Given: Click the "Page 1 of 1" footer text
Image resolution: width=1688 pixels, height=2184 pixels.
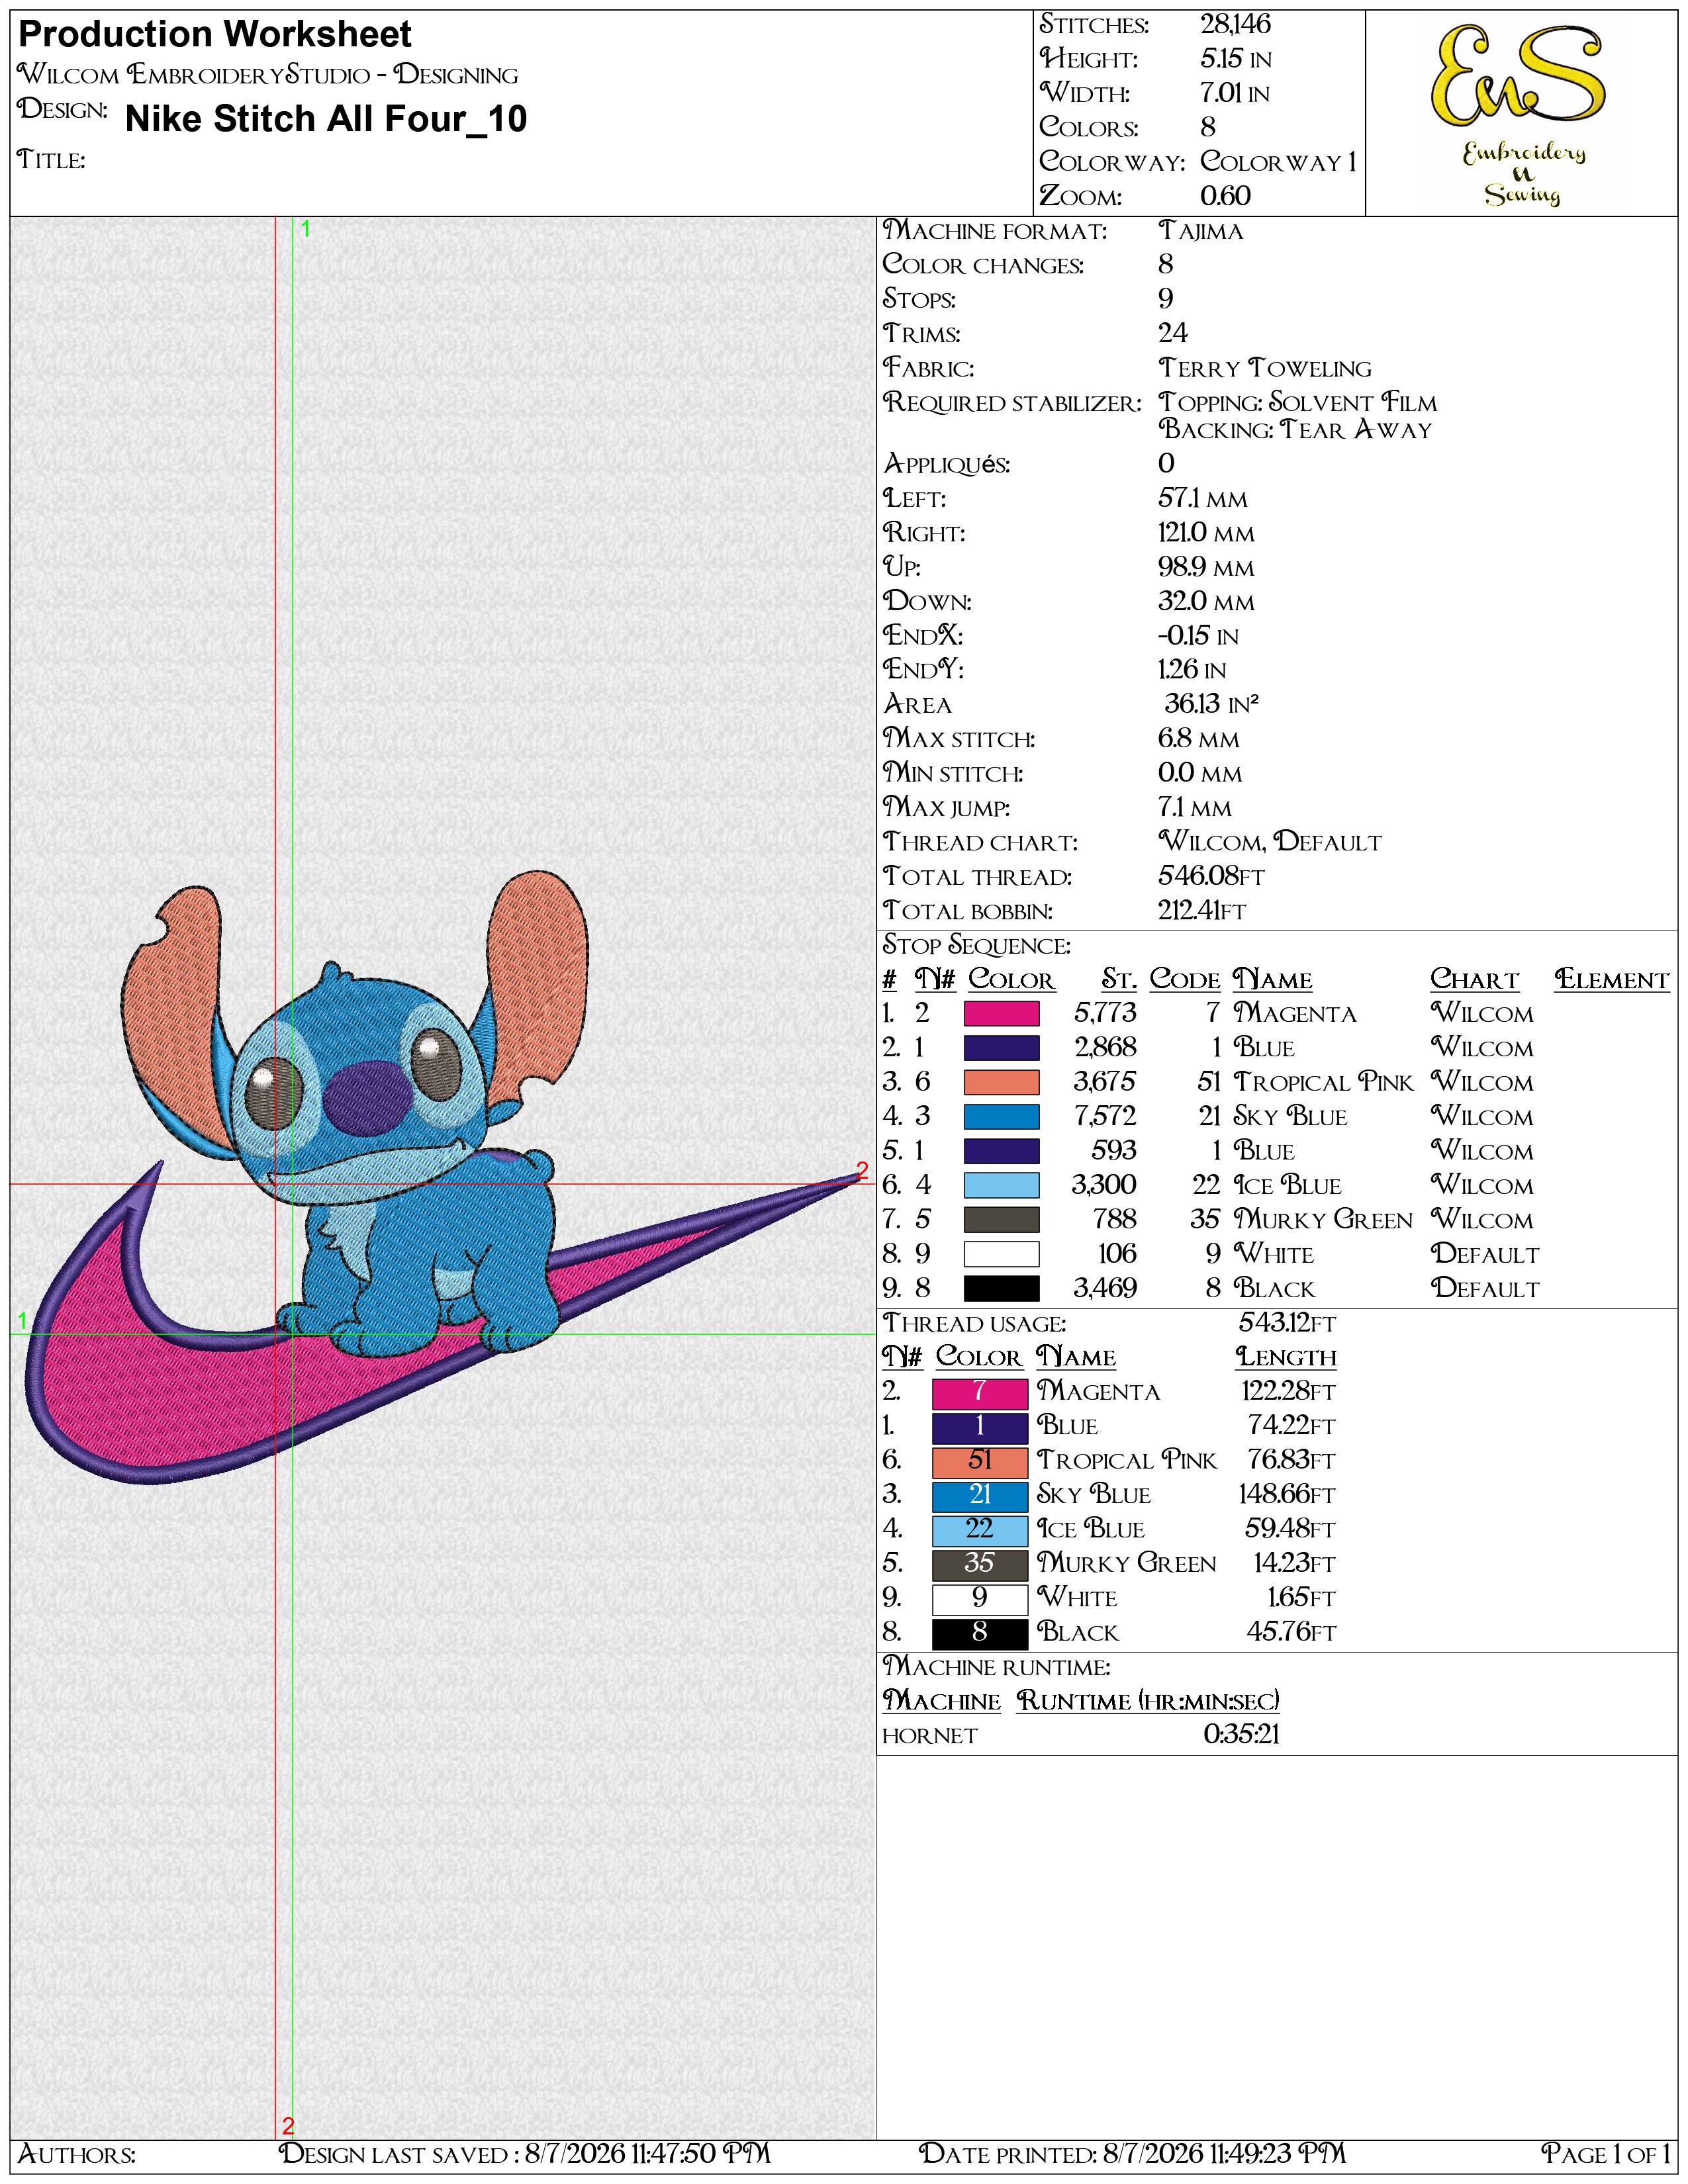Looking at the screenshot, I should pyautogui.click(x=1606, y=2153).
